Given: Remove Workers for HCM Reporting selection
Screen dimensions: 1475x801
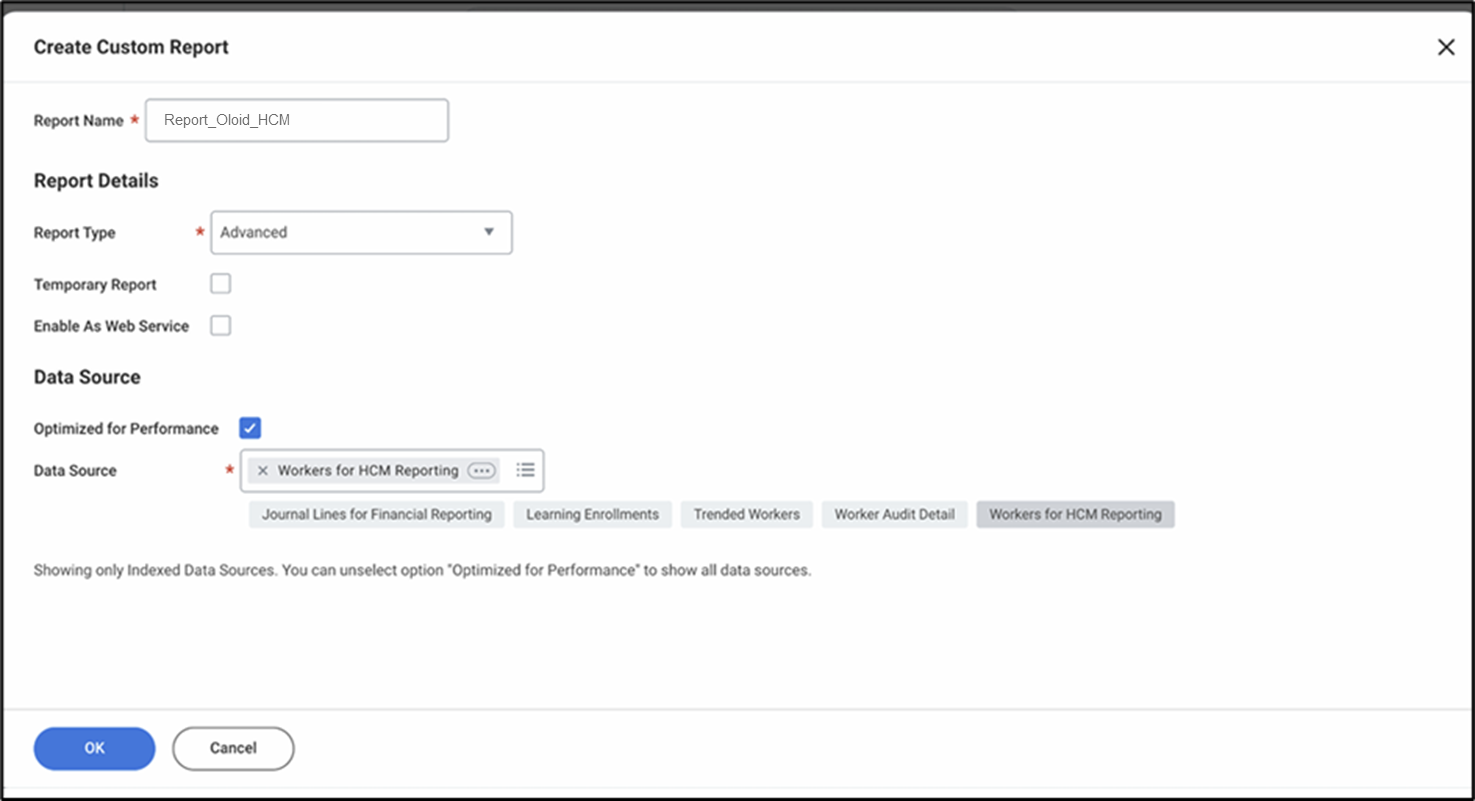Looking at the screenshot, I should 263,471.
